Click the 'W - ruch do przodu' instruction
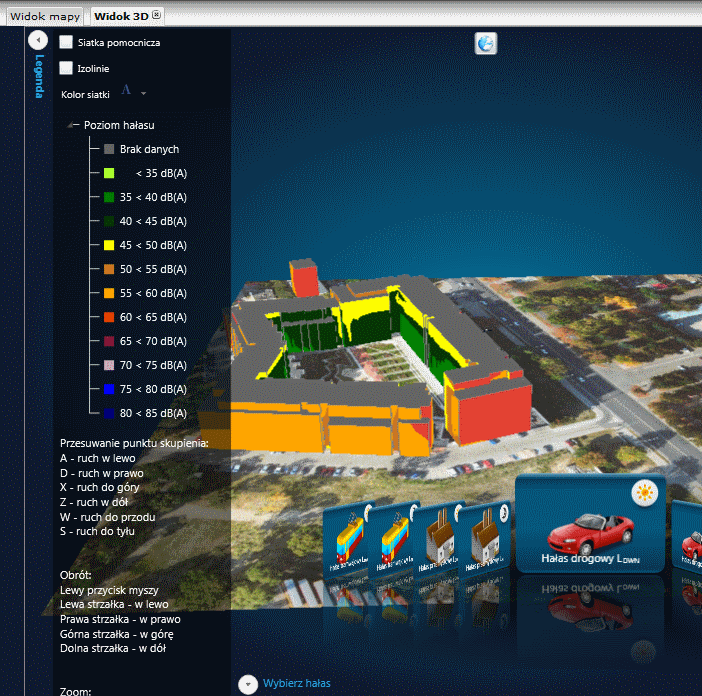 (107, 517)
